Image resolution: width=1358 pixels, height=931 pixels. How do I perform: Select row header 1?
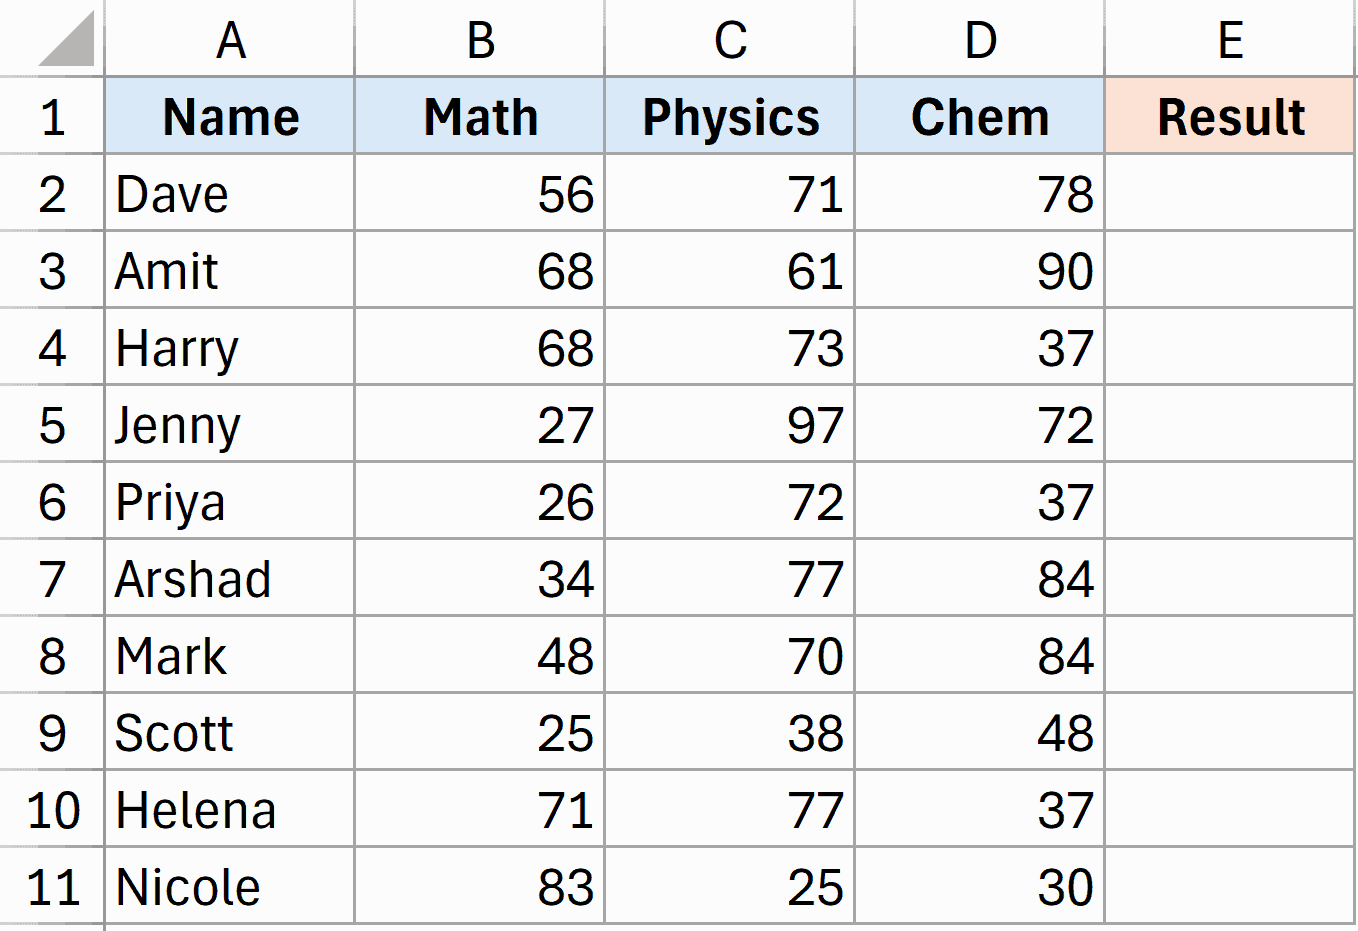(x=52, y=116)
